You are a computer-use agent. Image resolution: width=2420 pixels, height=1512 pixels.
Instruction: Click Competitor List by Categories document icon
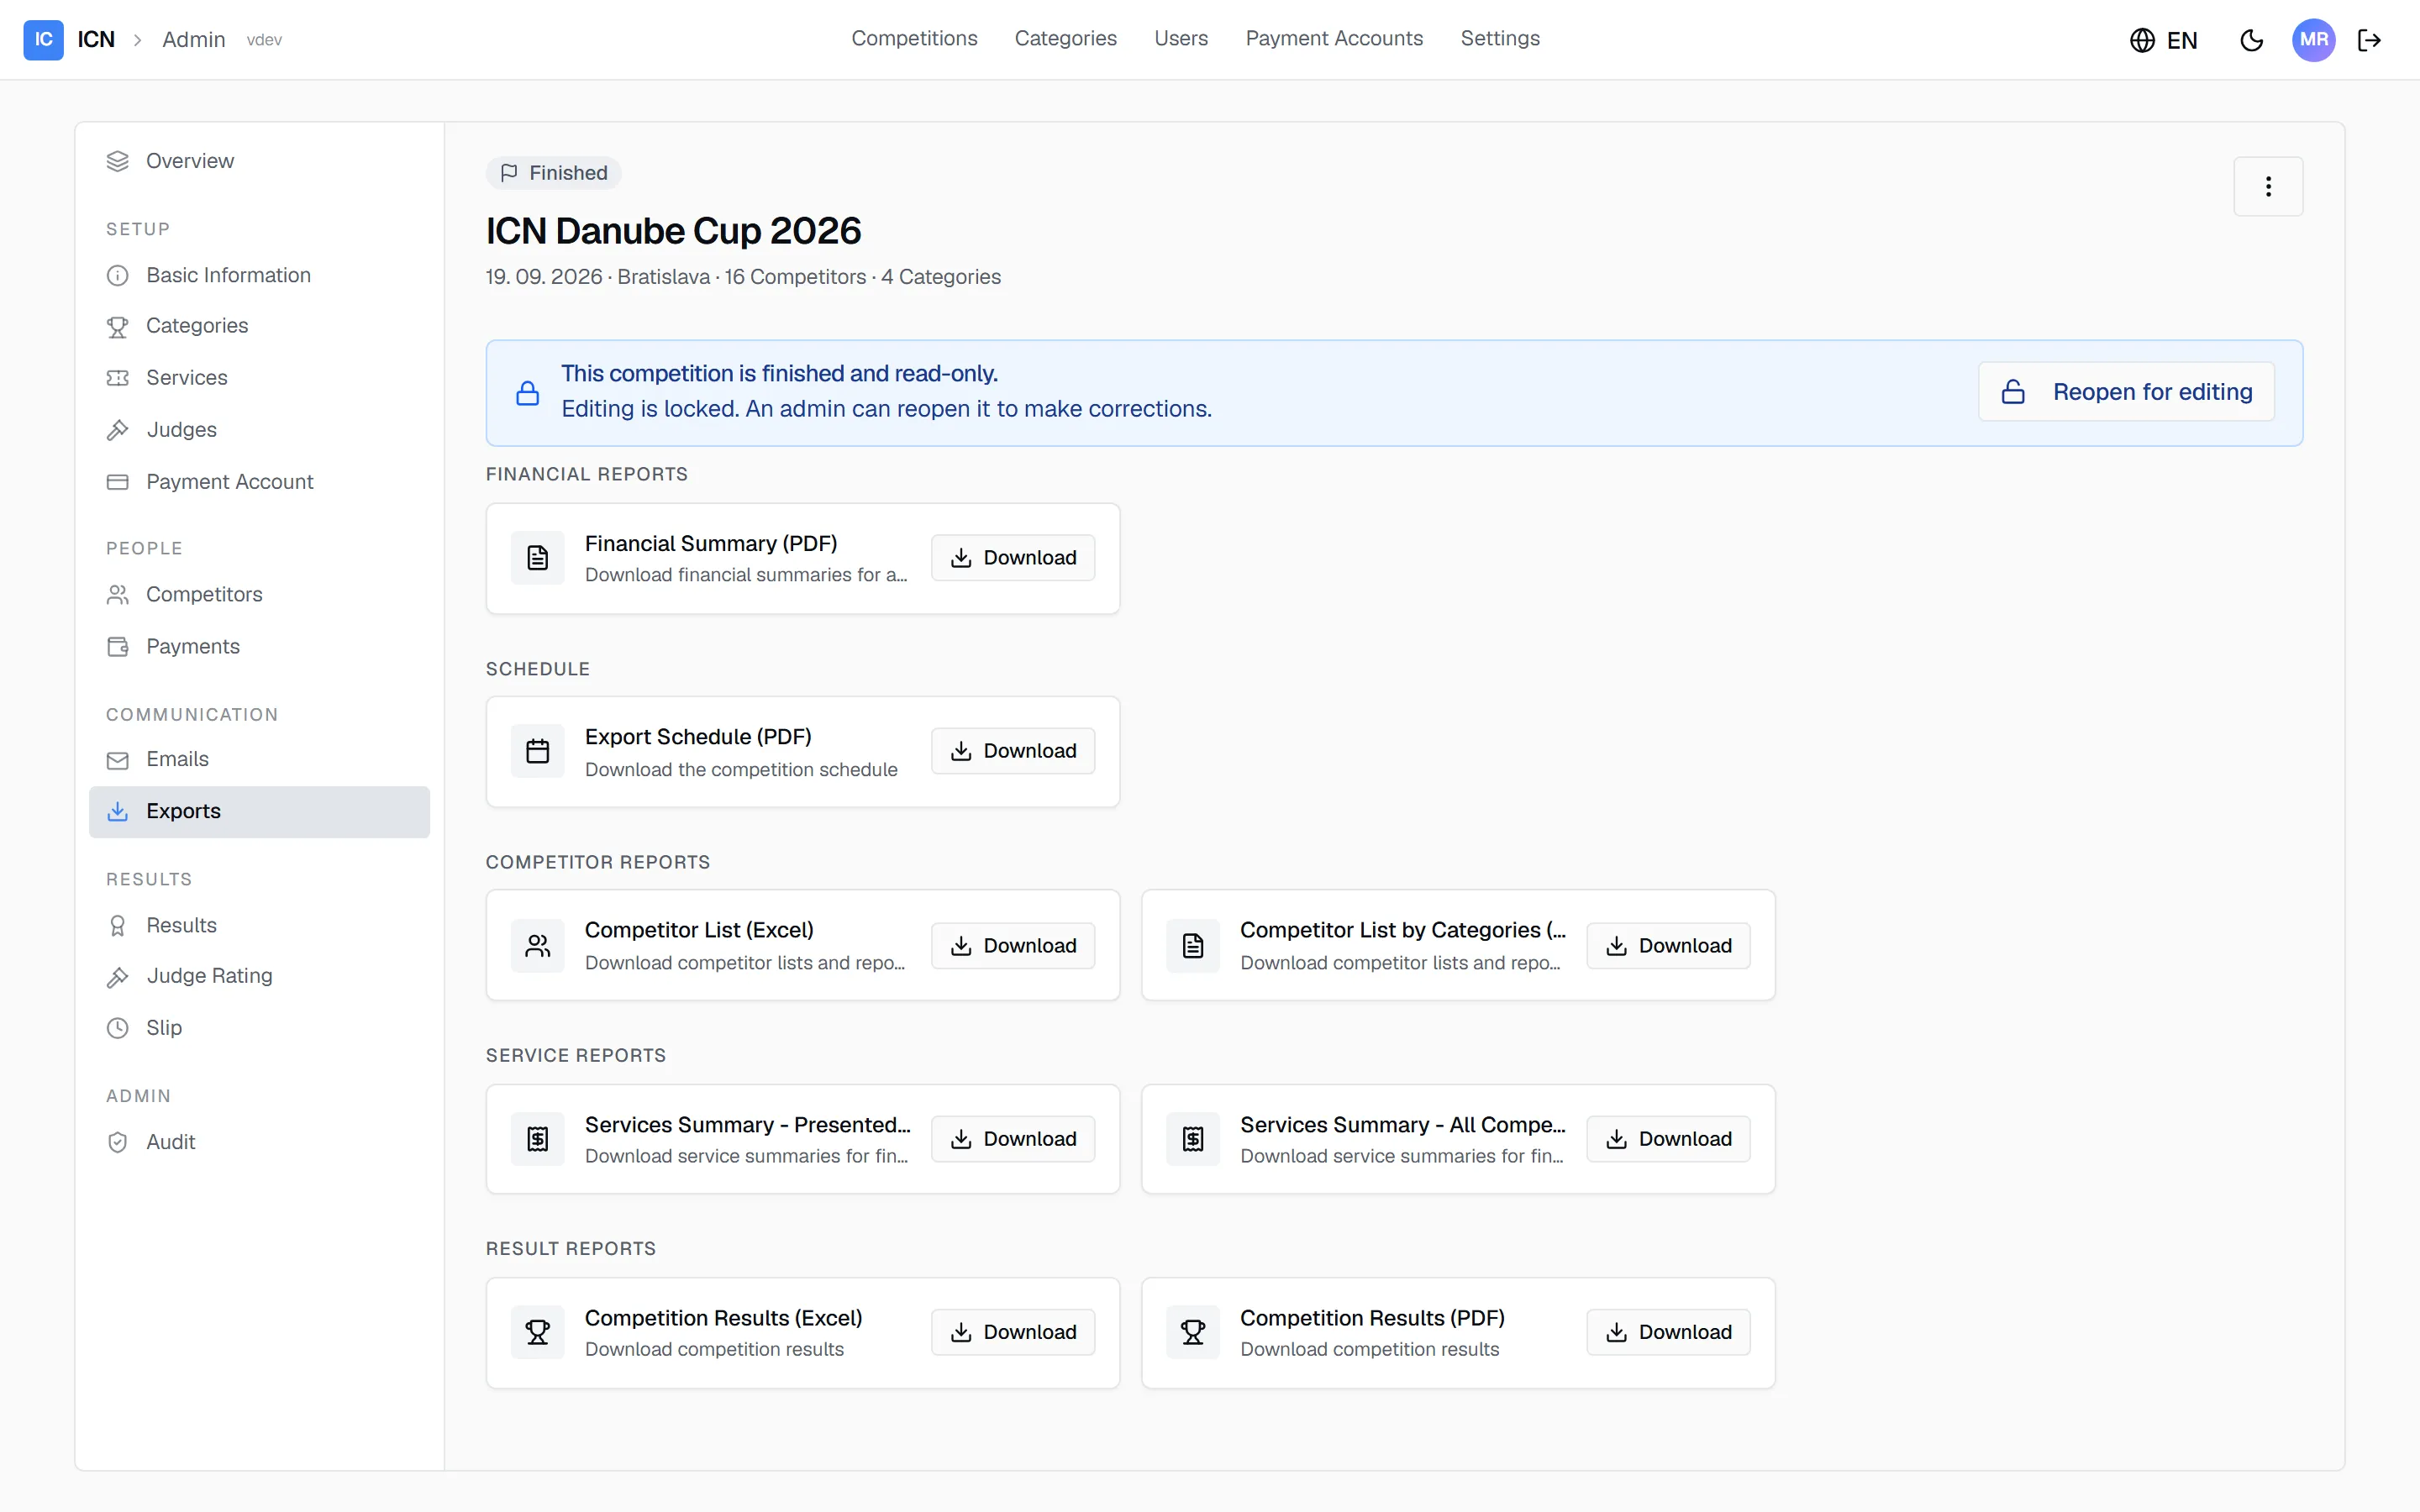[x=1193, y=945]
